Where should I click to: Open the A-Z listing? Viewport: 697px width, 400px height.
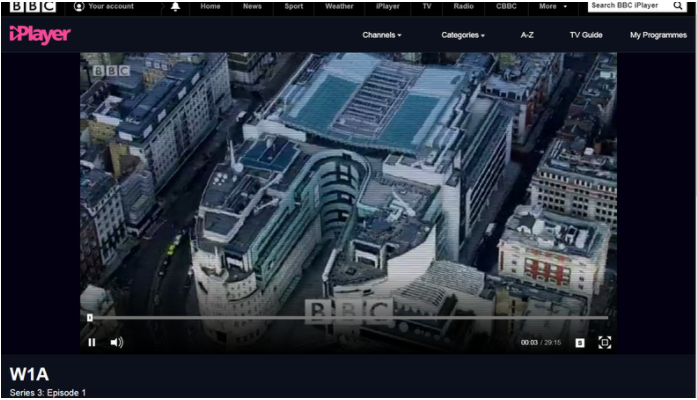point(527,35)
